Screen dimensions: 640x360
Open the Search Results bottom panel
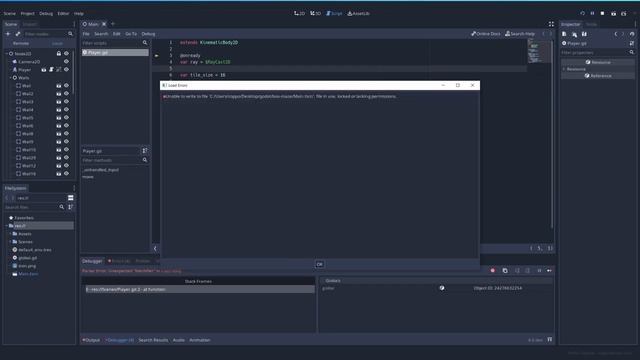click(153, 340)
